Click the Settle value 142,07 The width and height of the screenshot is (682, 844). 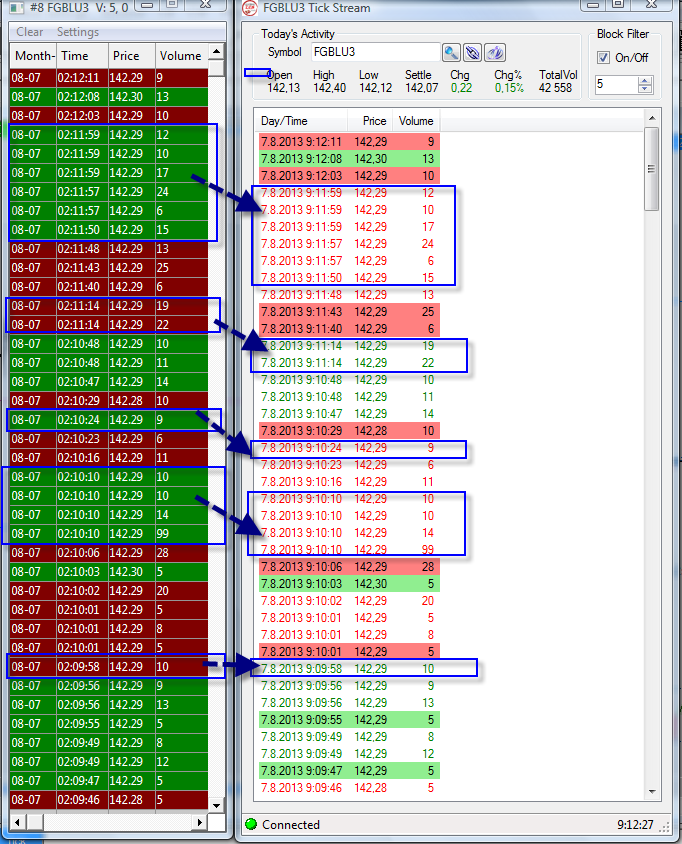[422, 88]
